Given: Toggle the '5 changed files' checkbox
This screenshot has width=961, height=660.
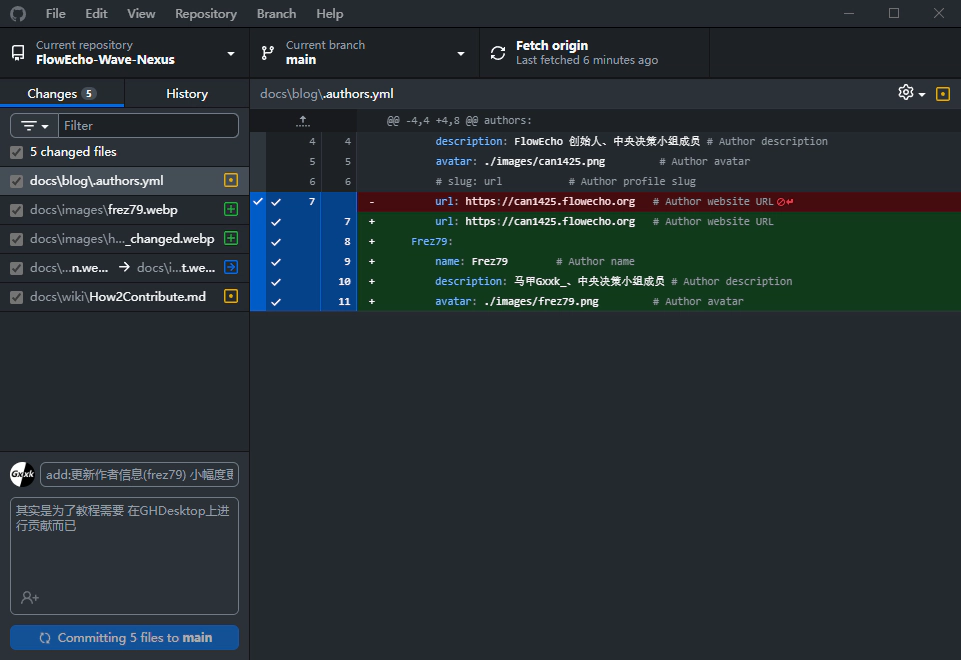Looking at the screenshot, I should click(16, 153).
